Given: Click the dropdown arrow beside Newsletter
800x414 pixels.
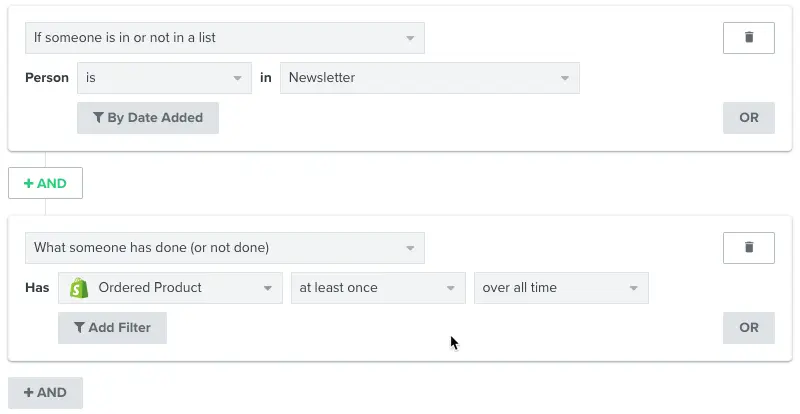Looking at the screenshot, I should click(565, 78).
